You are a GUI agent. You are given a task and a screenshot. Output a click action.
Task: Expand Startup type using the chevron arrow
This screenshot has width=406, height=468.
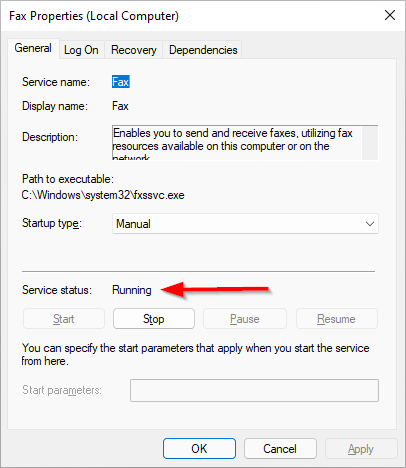pyautogui.click(x=370, y=224)
